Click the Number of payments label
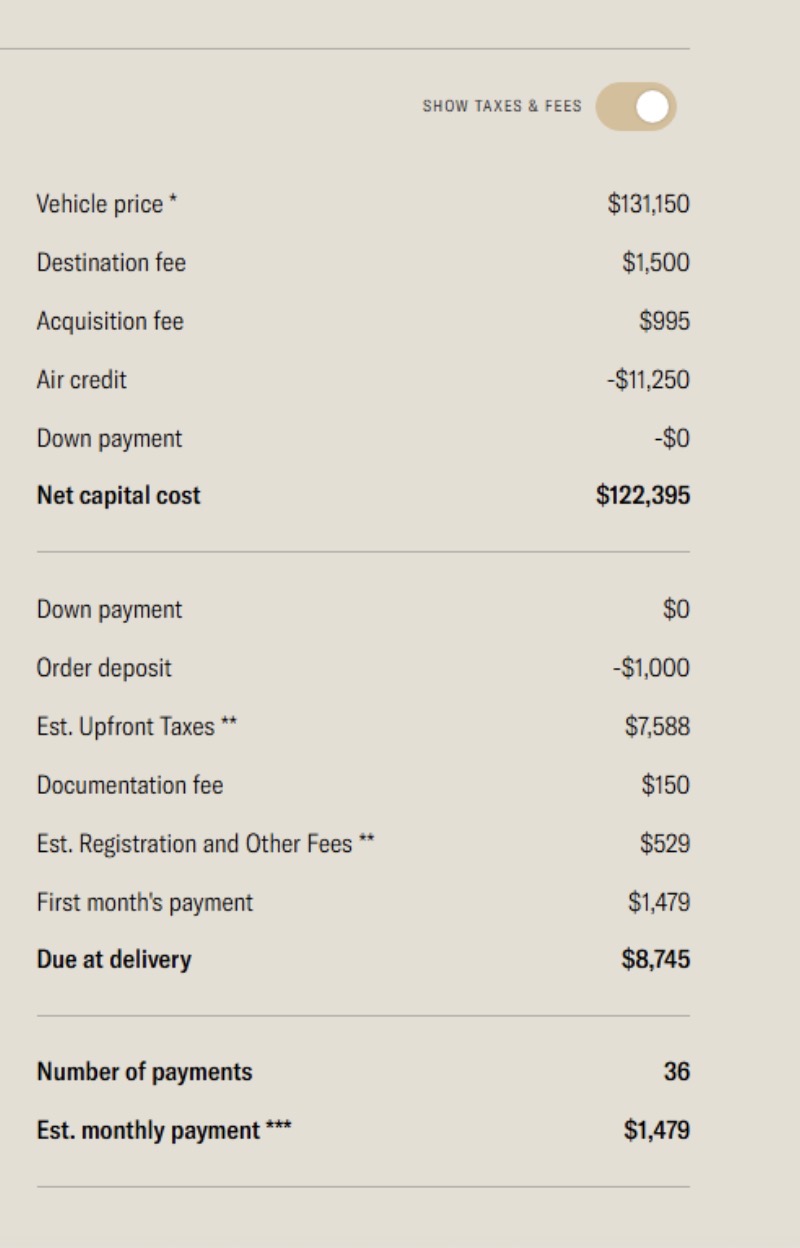Screen dimensions: 800x1248 point(144,1072)
